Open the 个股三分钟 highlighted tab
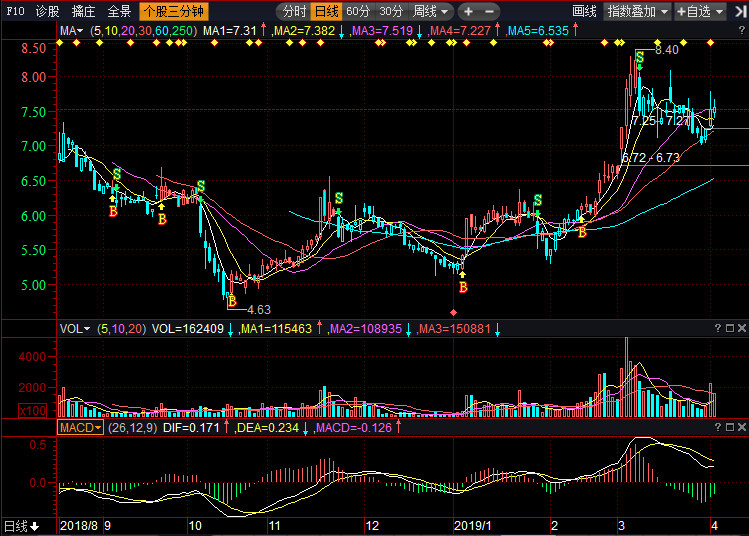 [x=174, y=12]
